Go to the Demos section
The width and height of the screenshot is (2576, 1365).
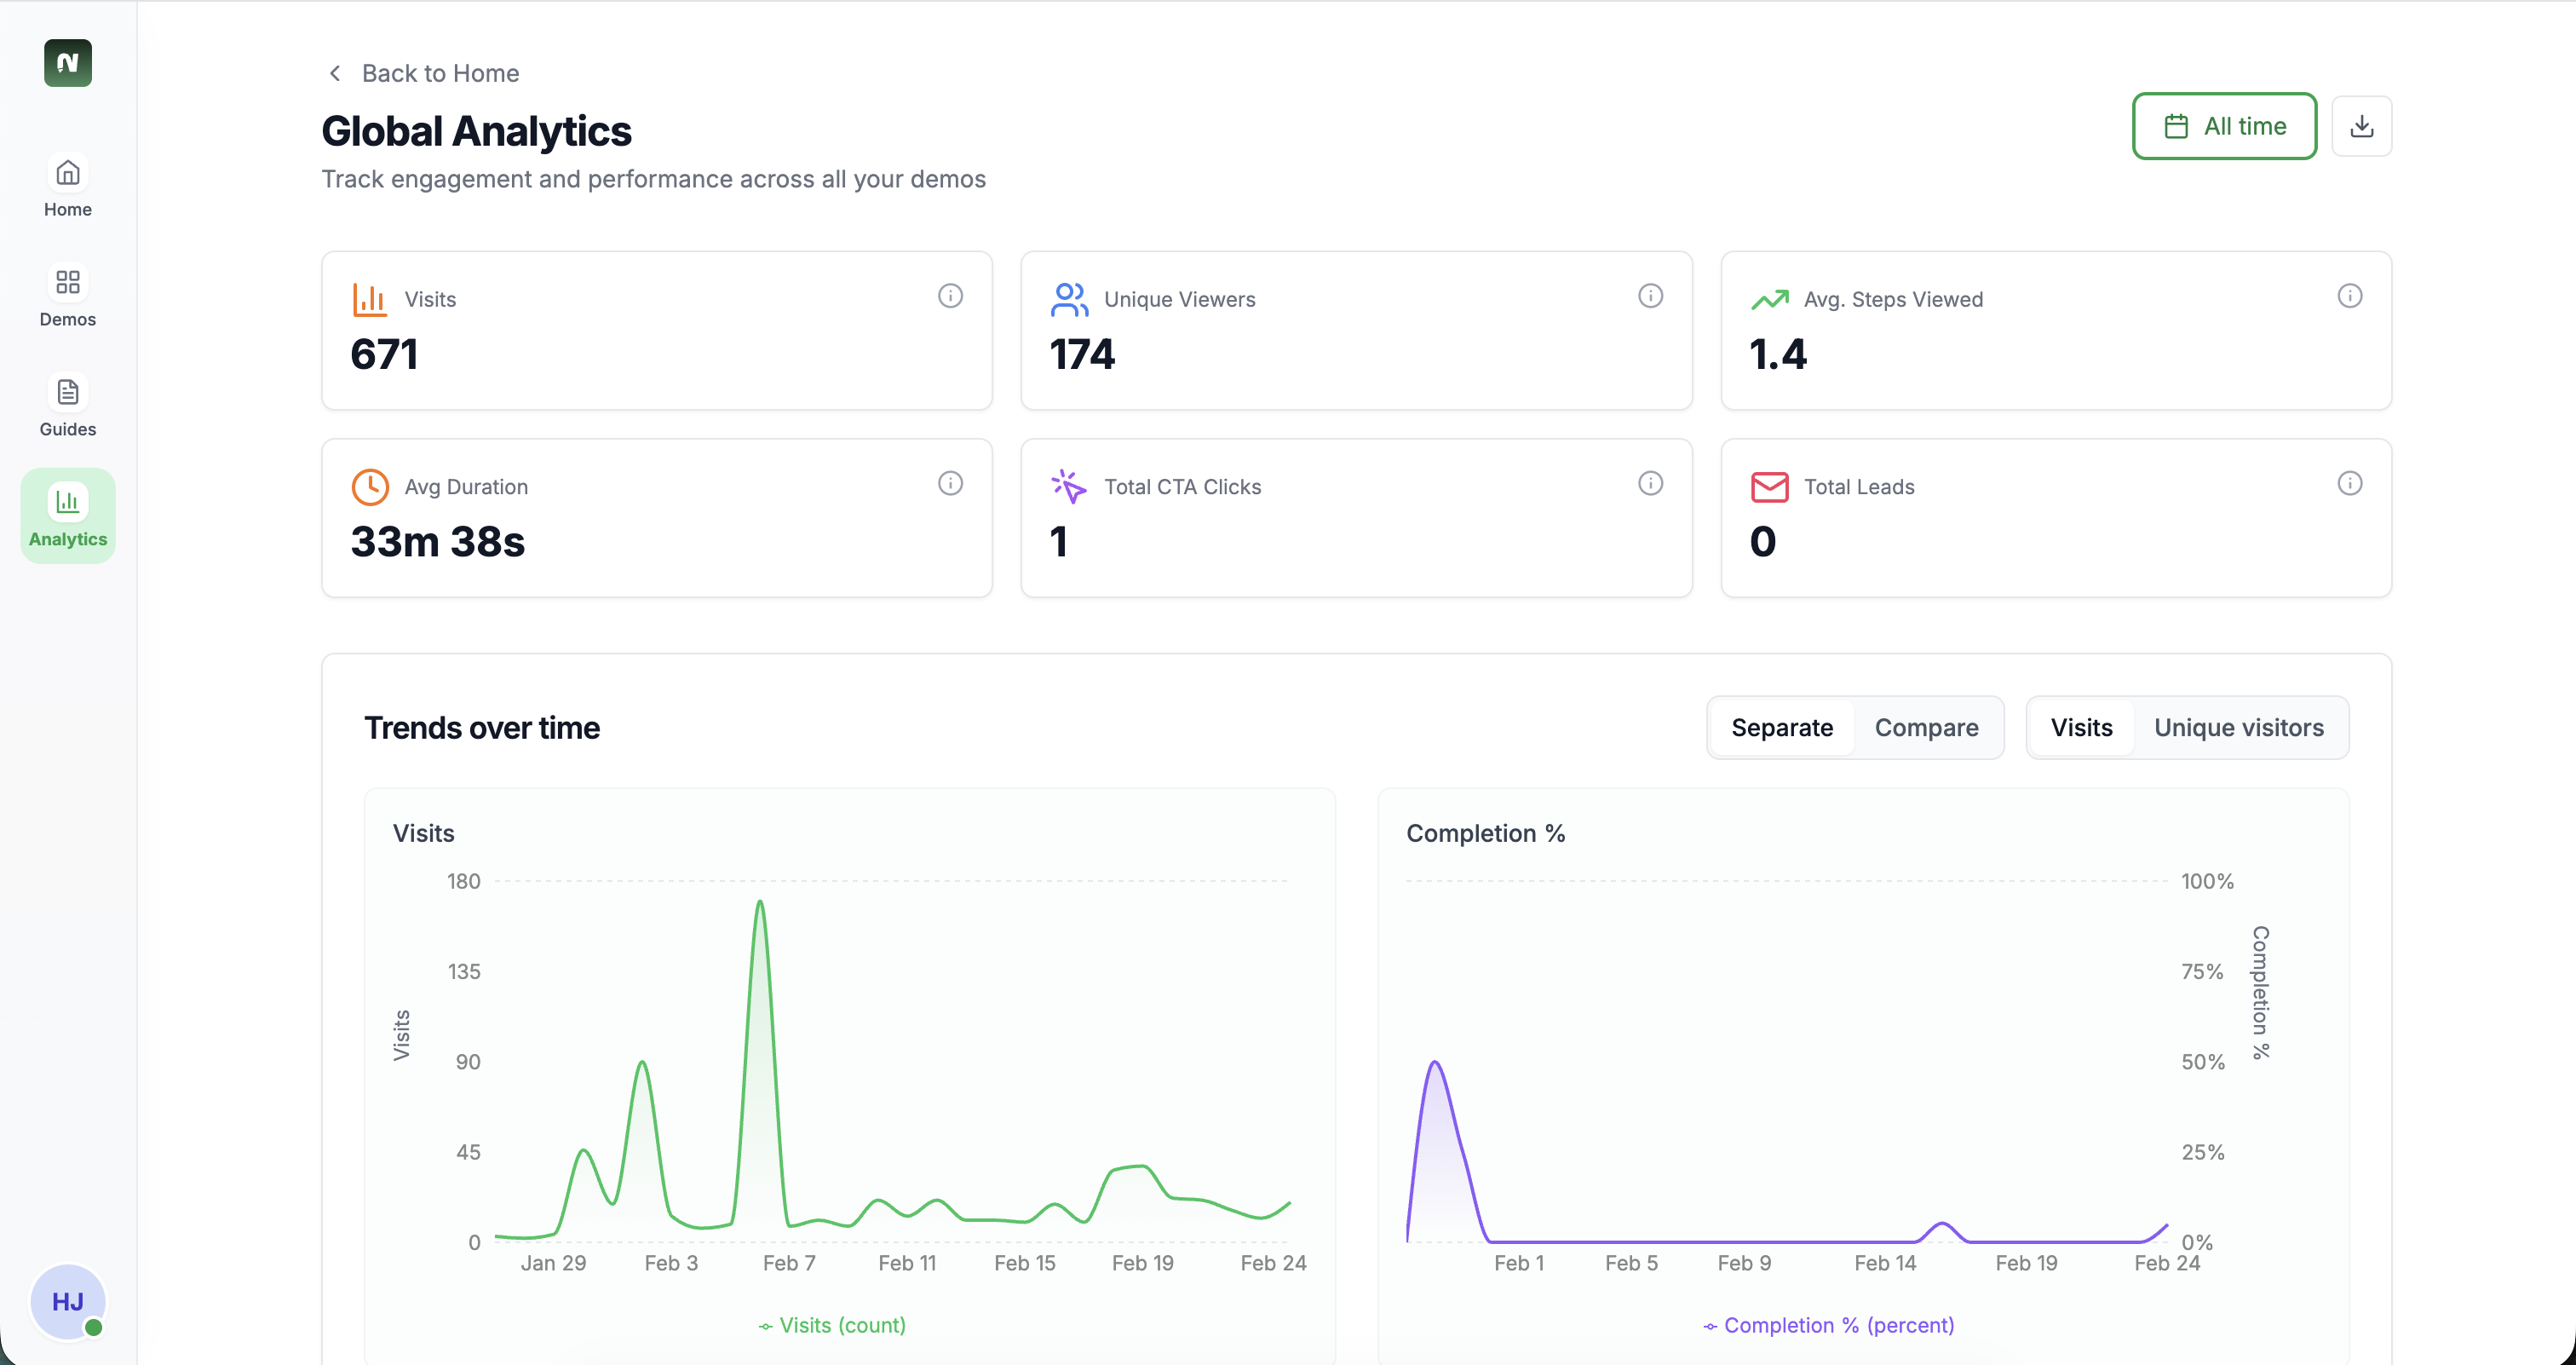pos(68,297)
